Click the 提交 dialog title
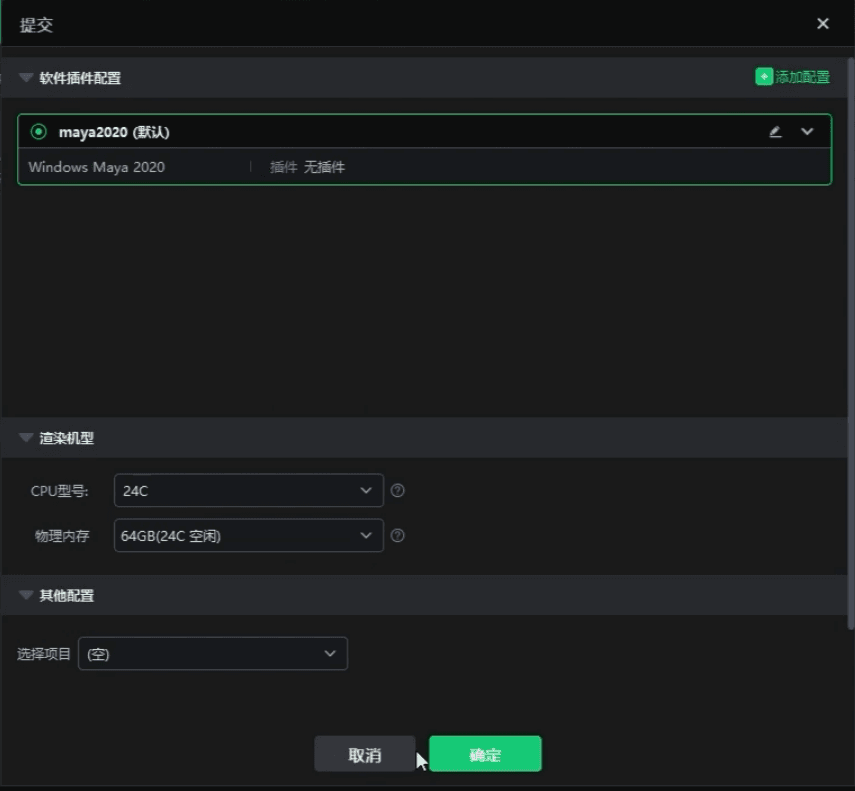Viewport: 855px width, 791px height. (x=37, y=25)
